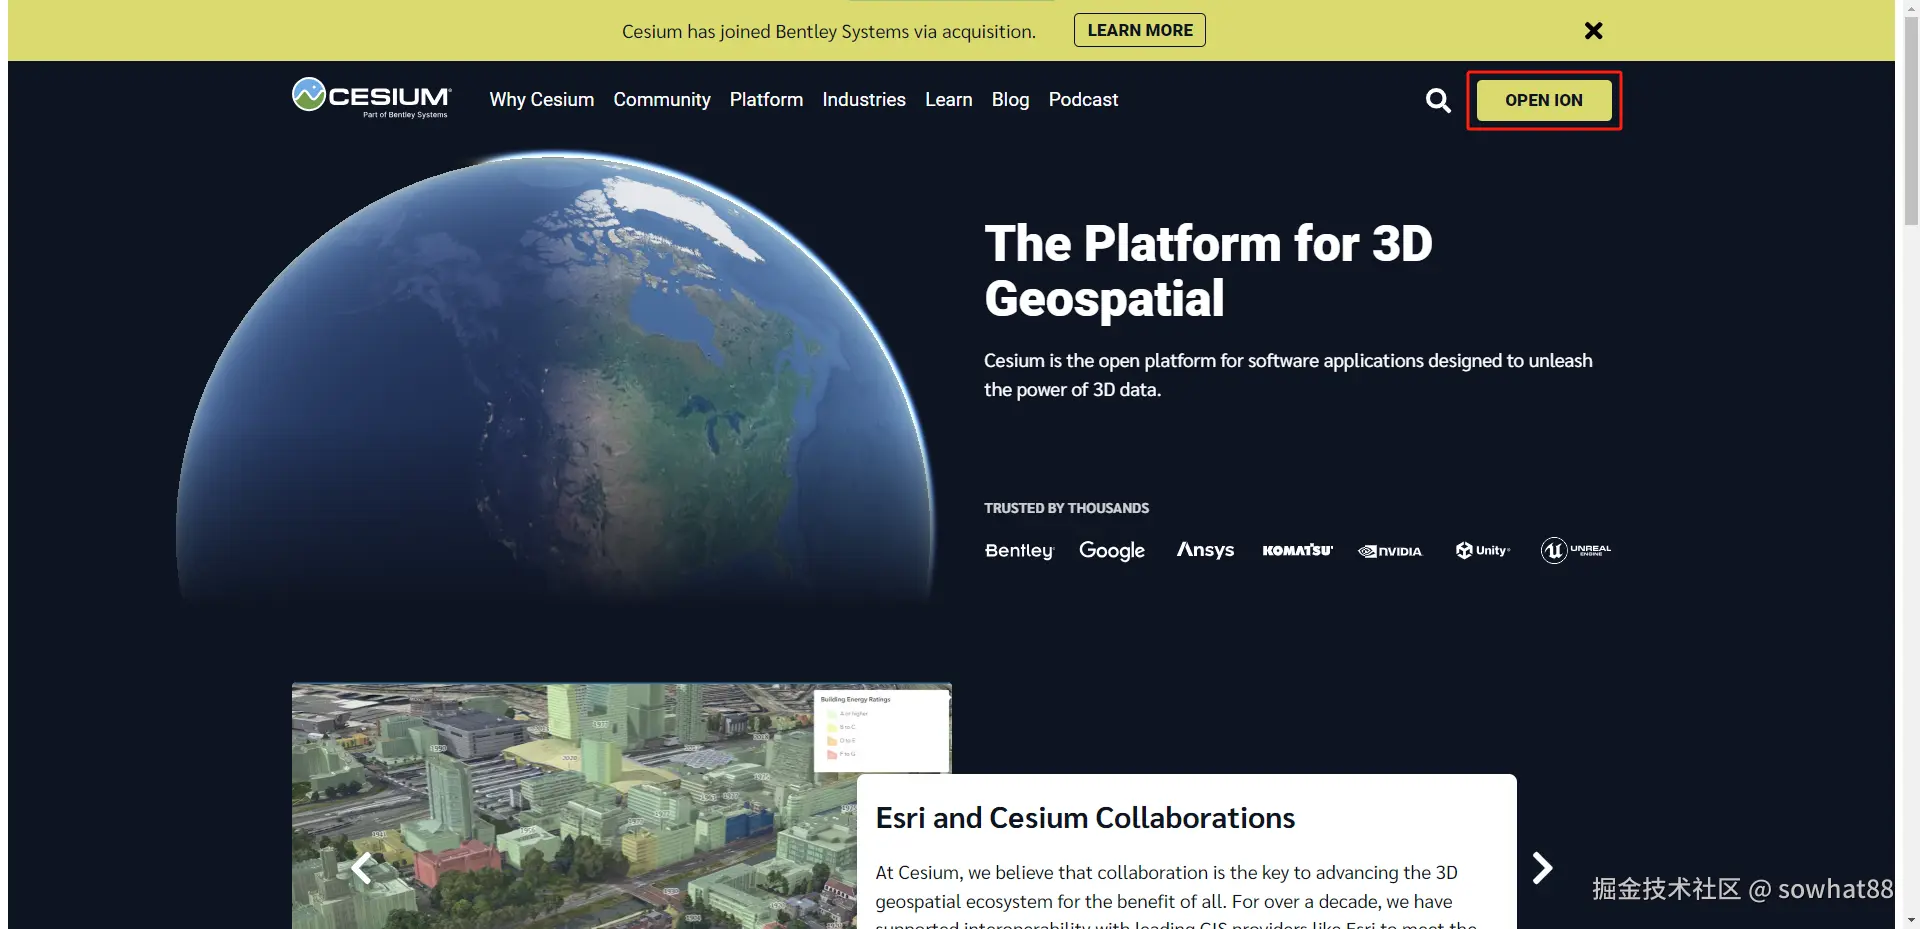
Task: Click the Unreal Engine logo in trusted partners
Action: [x=1576, y=550]
